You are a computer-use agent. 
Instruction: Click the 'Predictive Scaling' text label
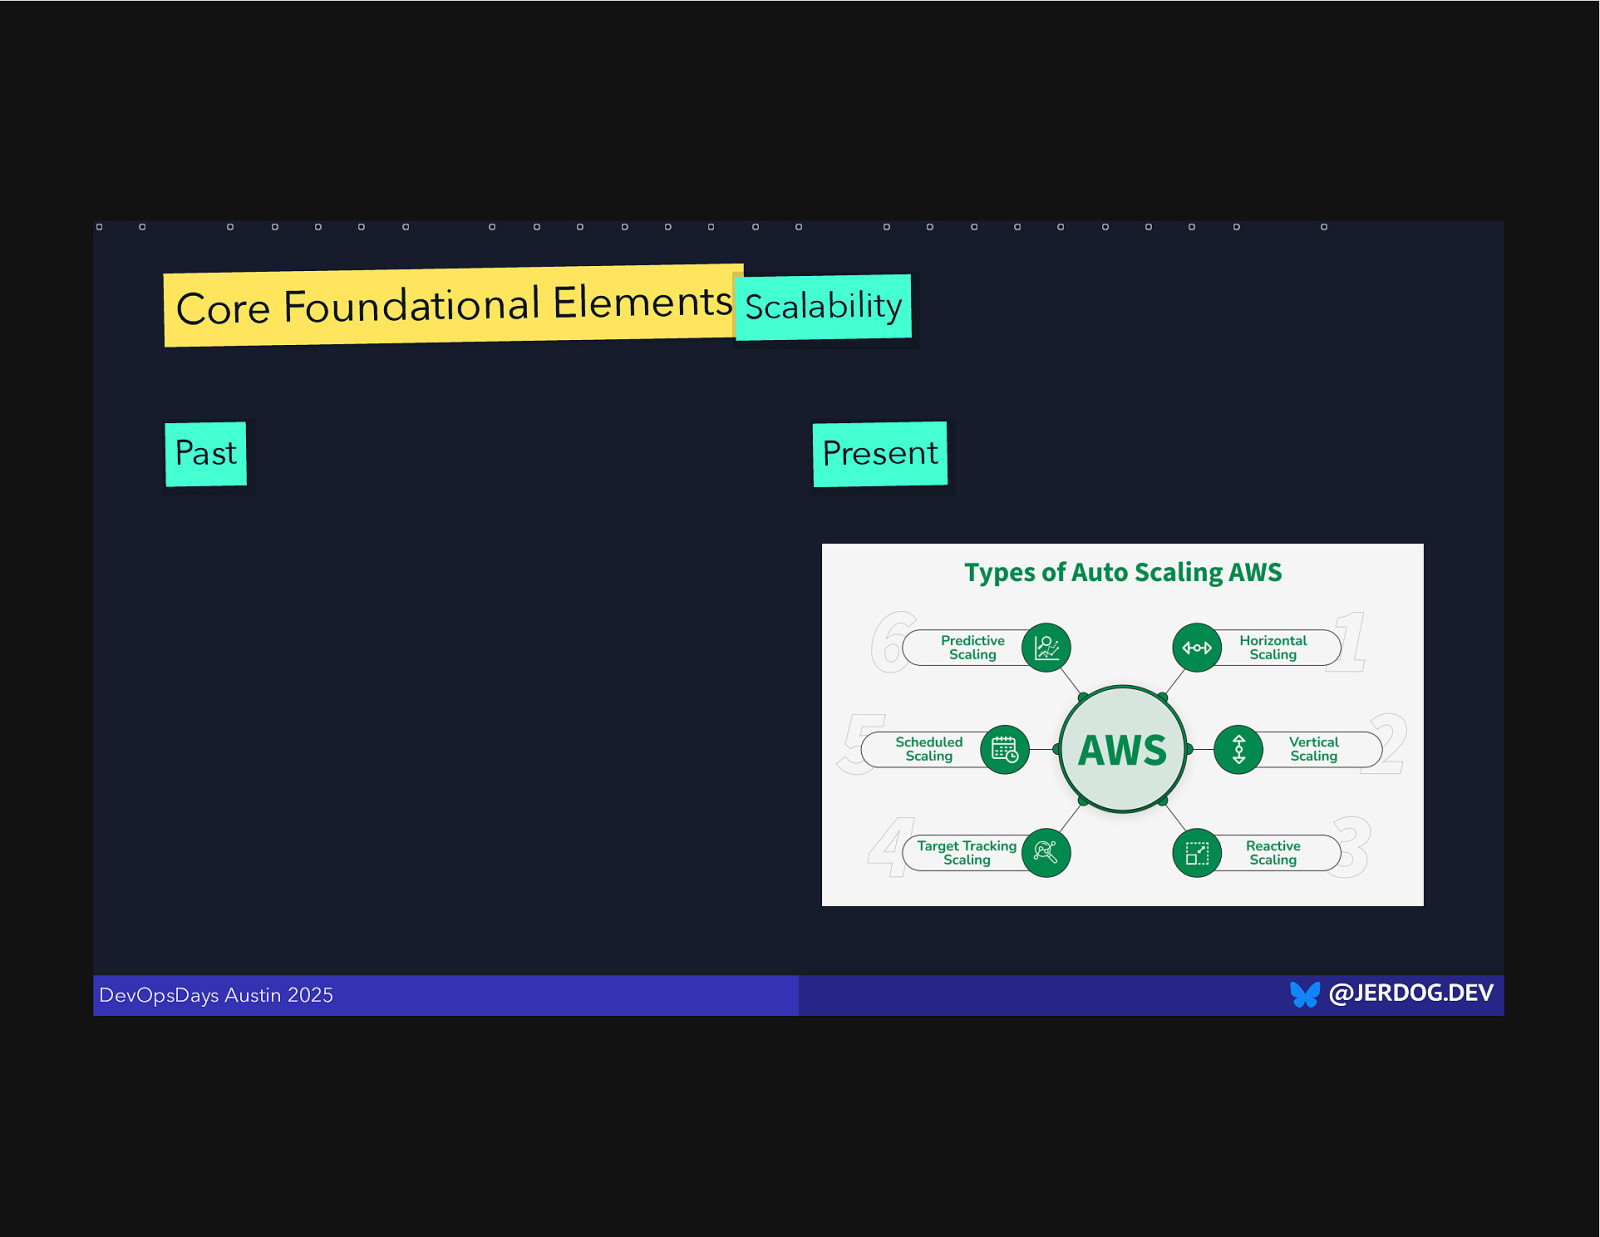tap(973, 648)
